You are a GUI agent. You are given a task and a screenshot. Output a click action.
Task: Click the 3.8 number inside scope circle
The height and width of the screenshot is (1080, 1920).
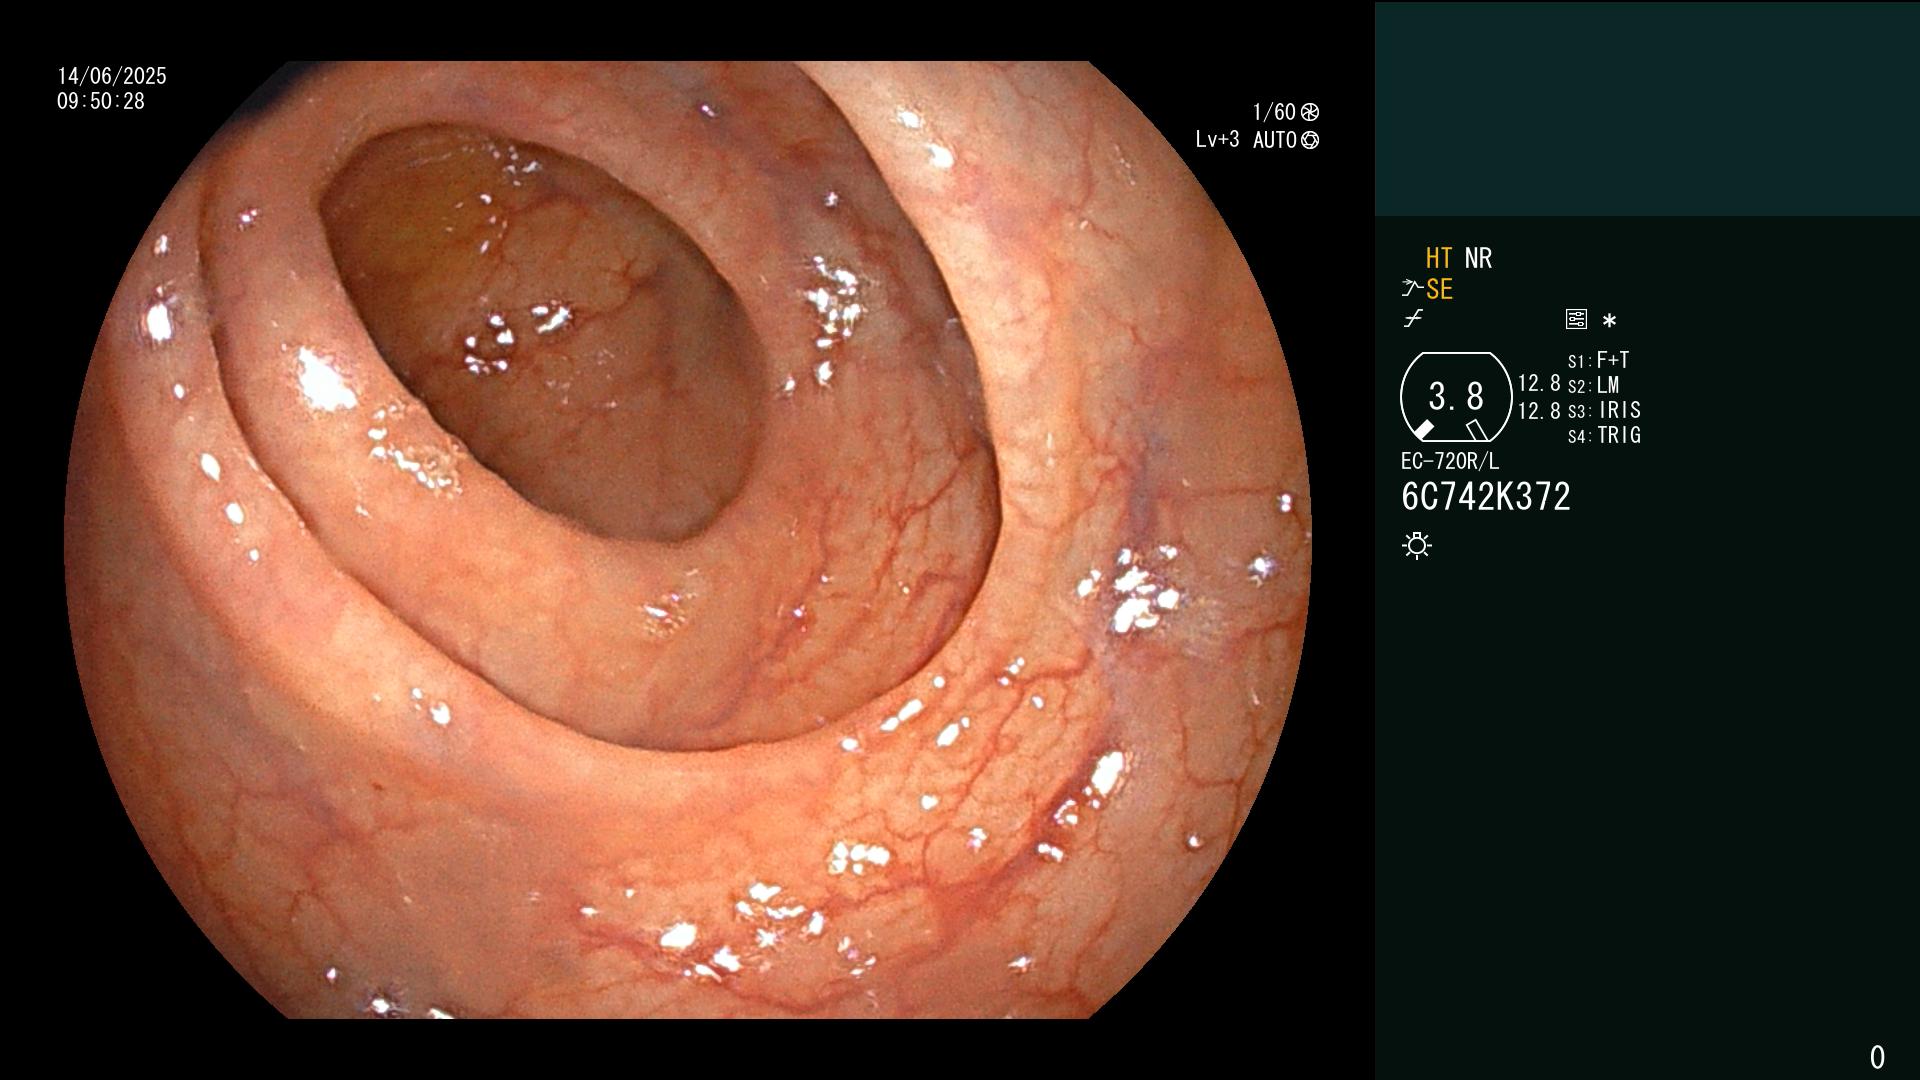pos(1456,397)
